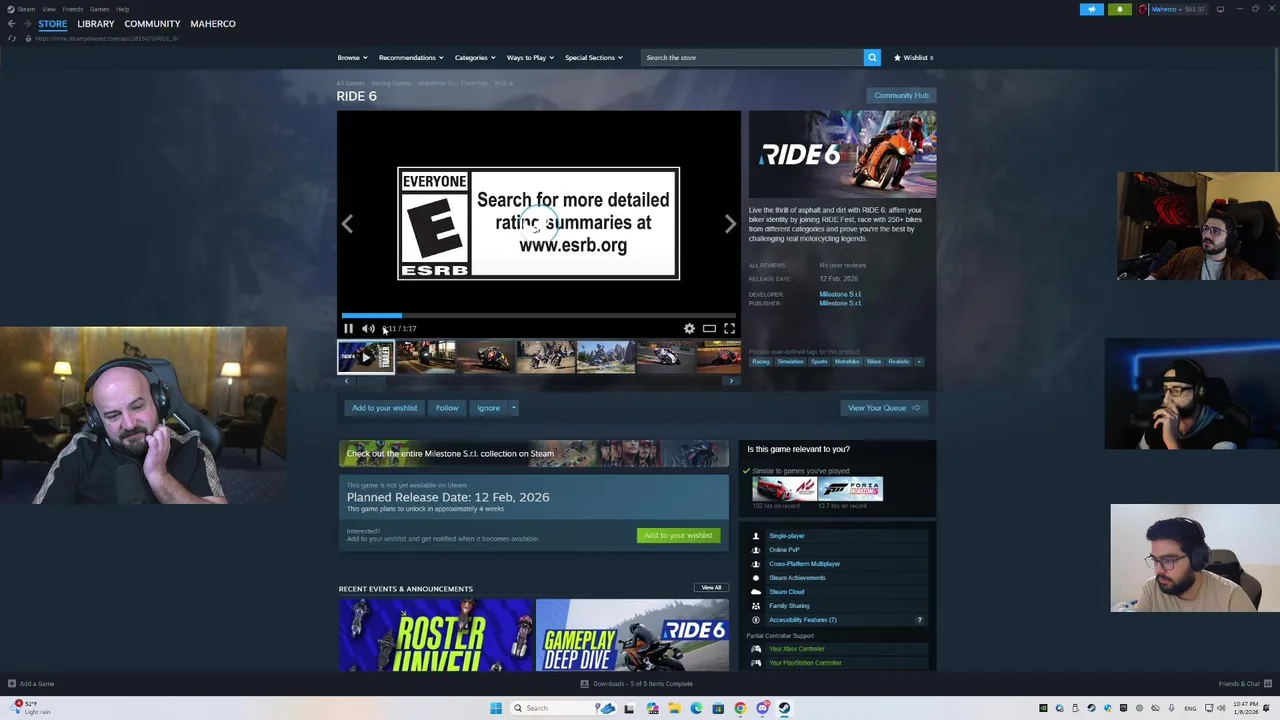The image size is (1280, 720).
Task: Reload the page with the refresh icon
Action: tap(12, 38)
